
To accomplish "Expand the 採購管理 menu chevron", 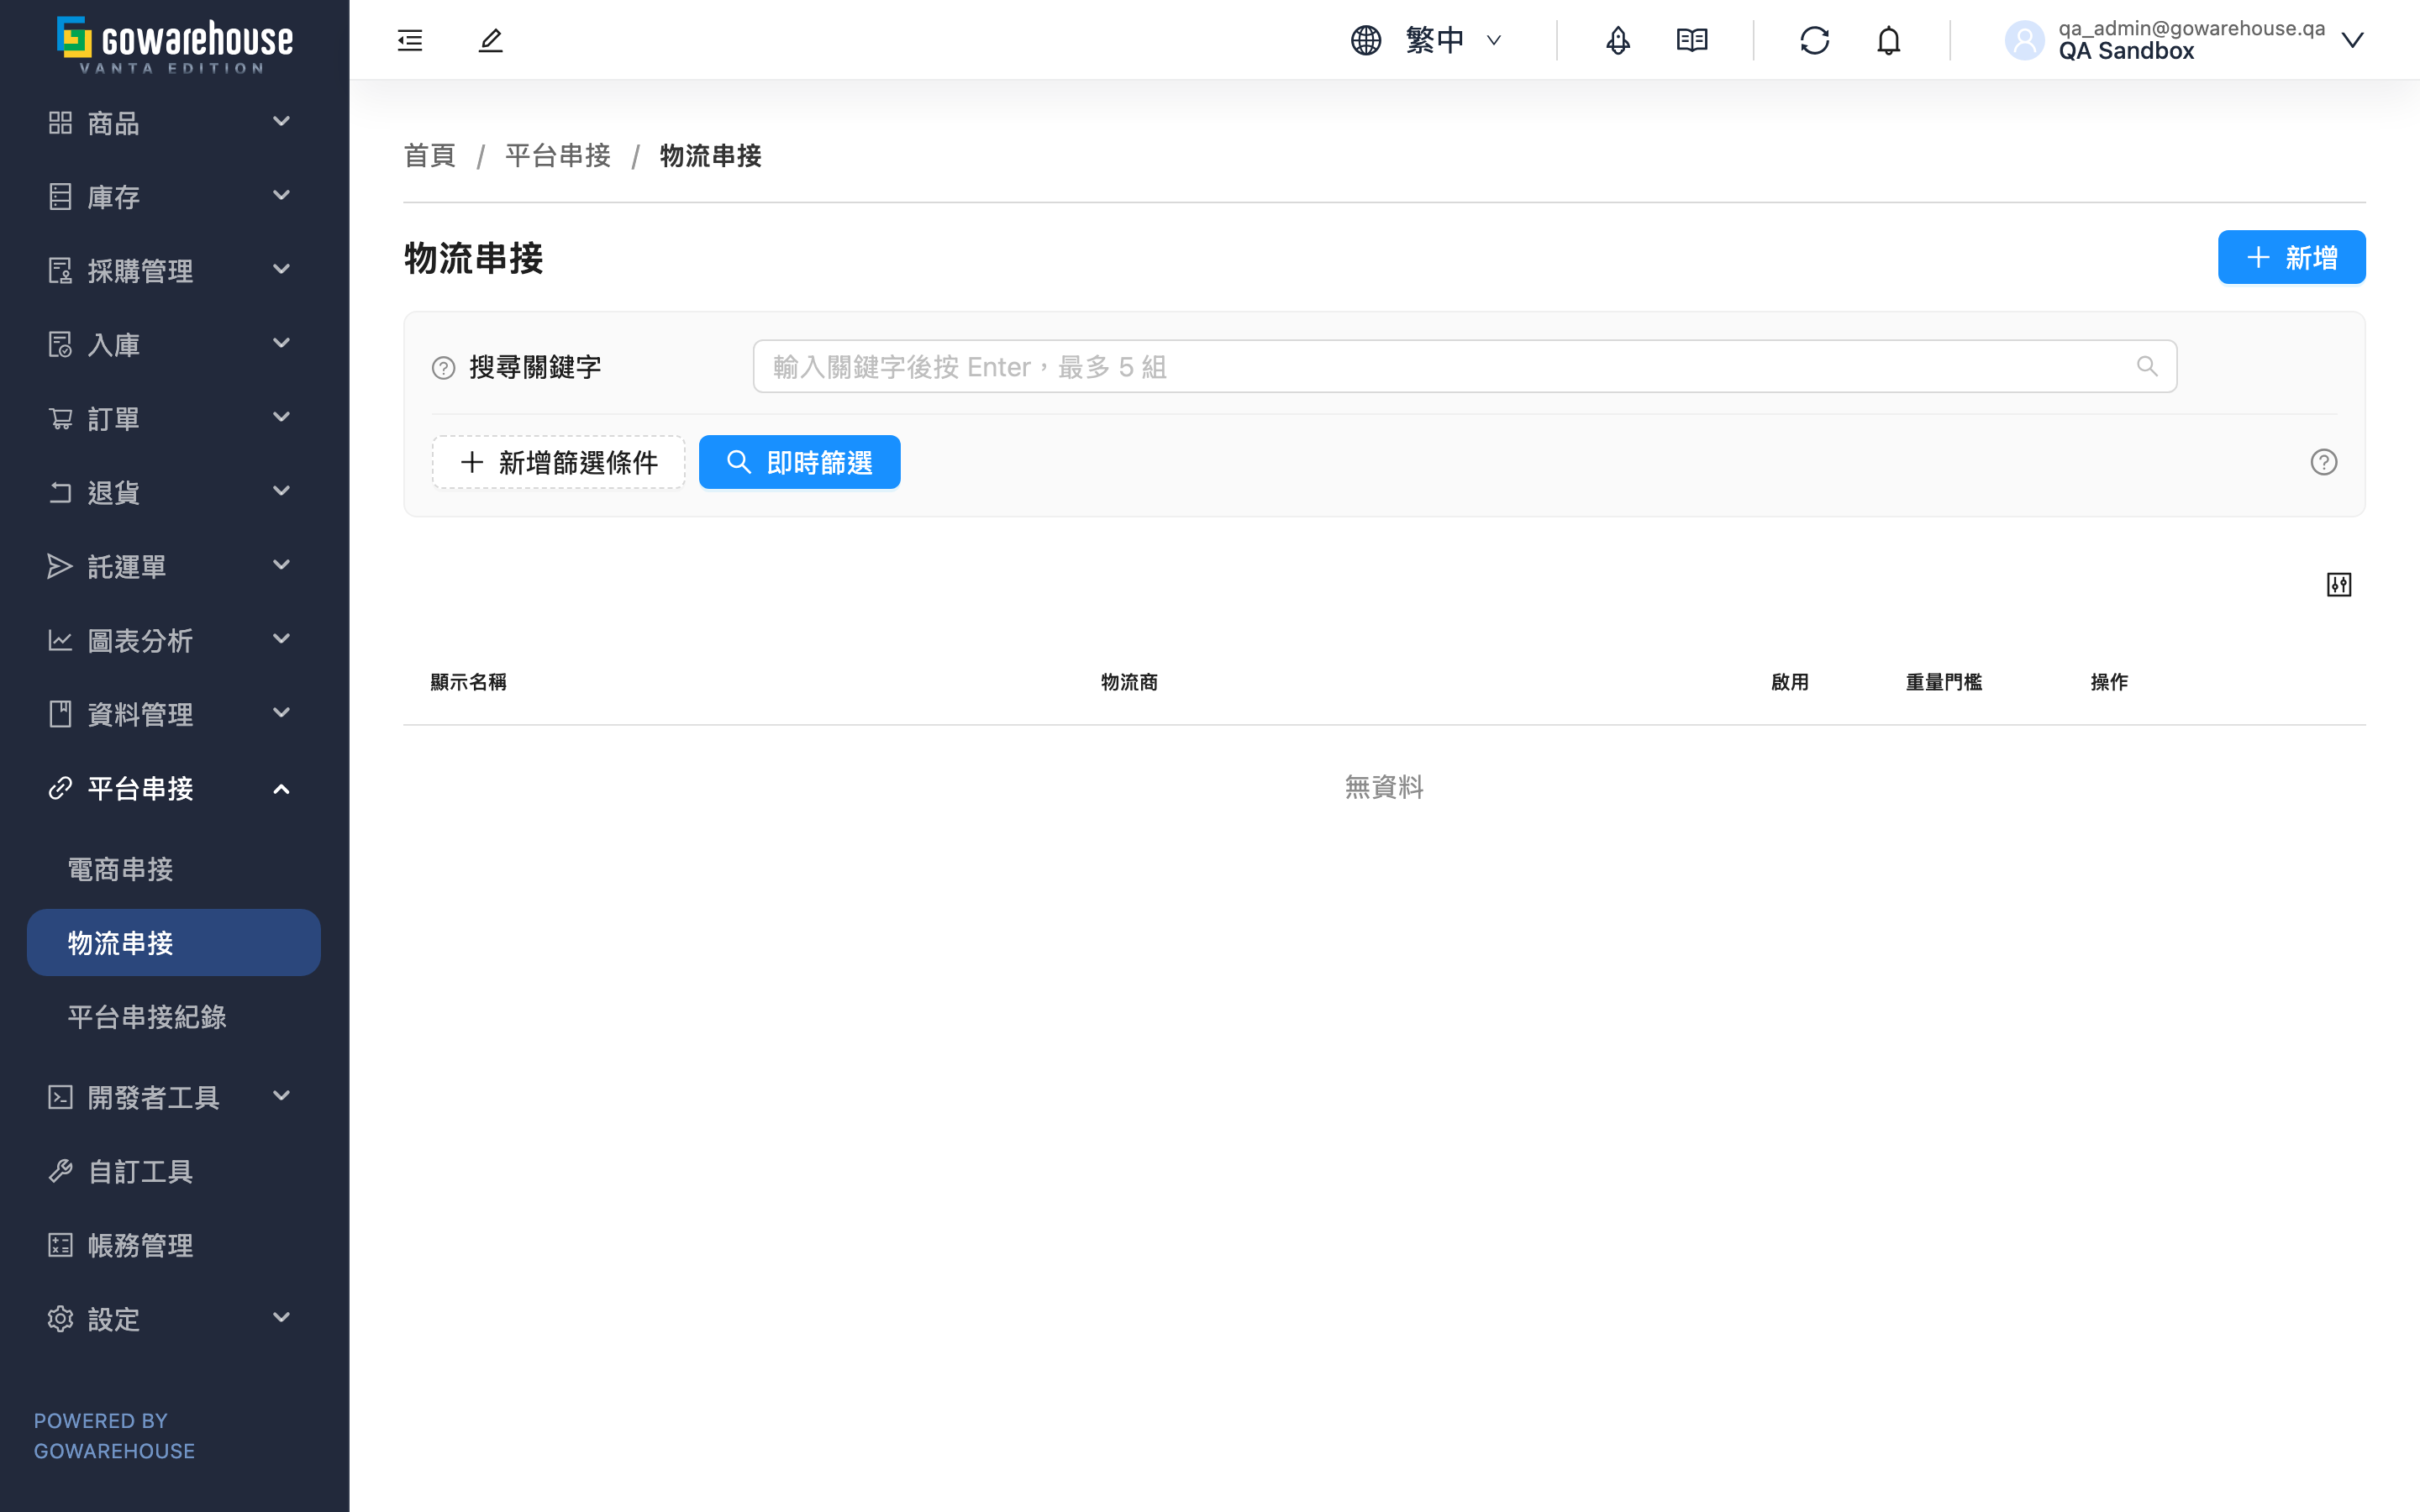I will (x=282, y=269).
